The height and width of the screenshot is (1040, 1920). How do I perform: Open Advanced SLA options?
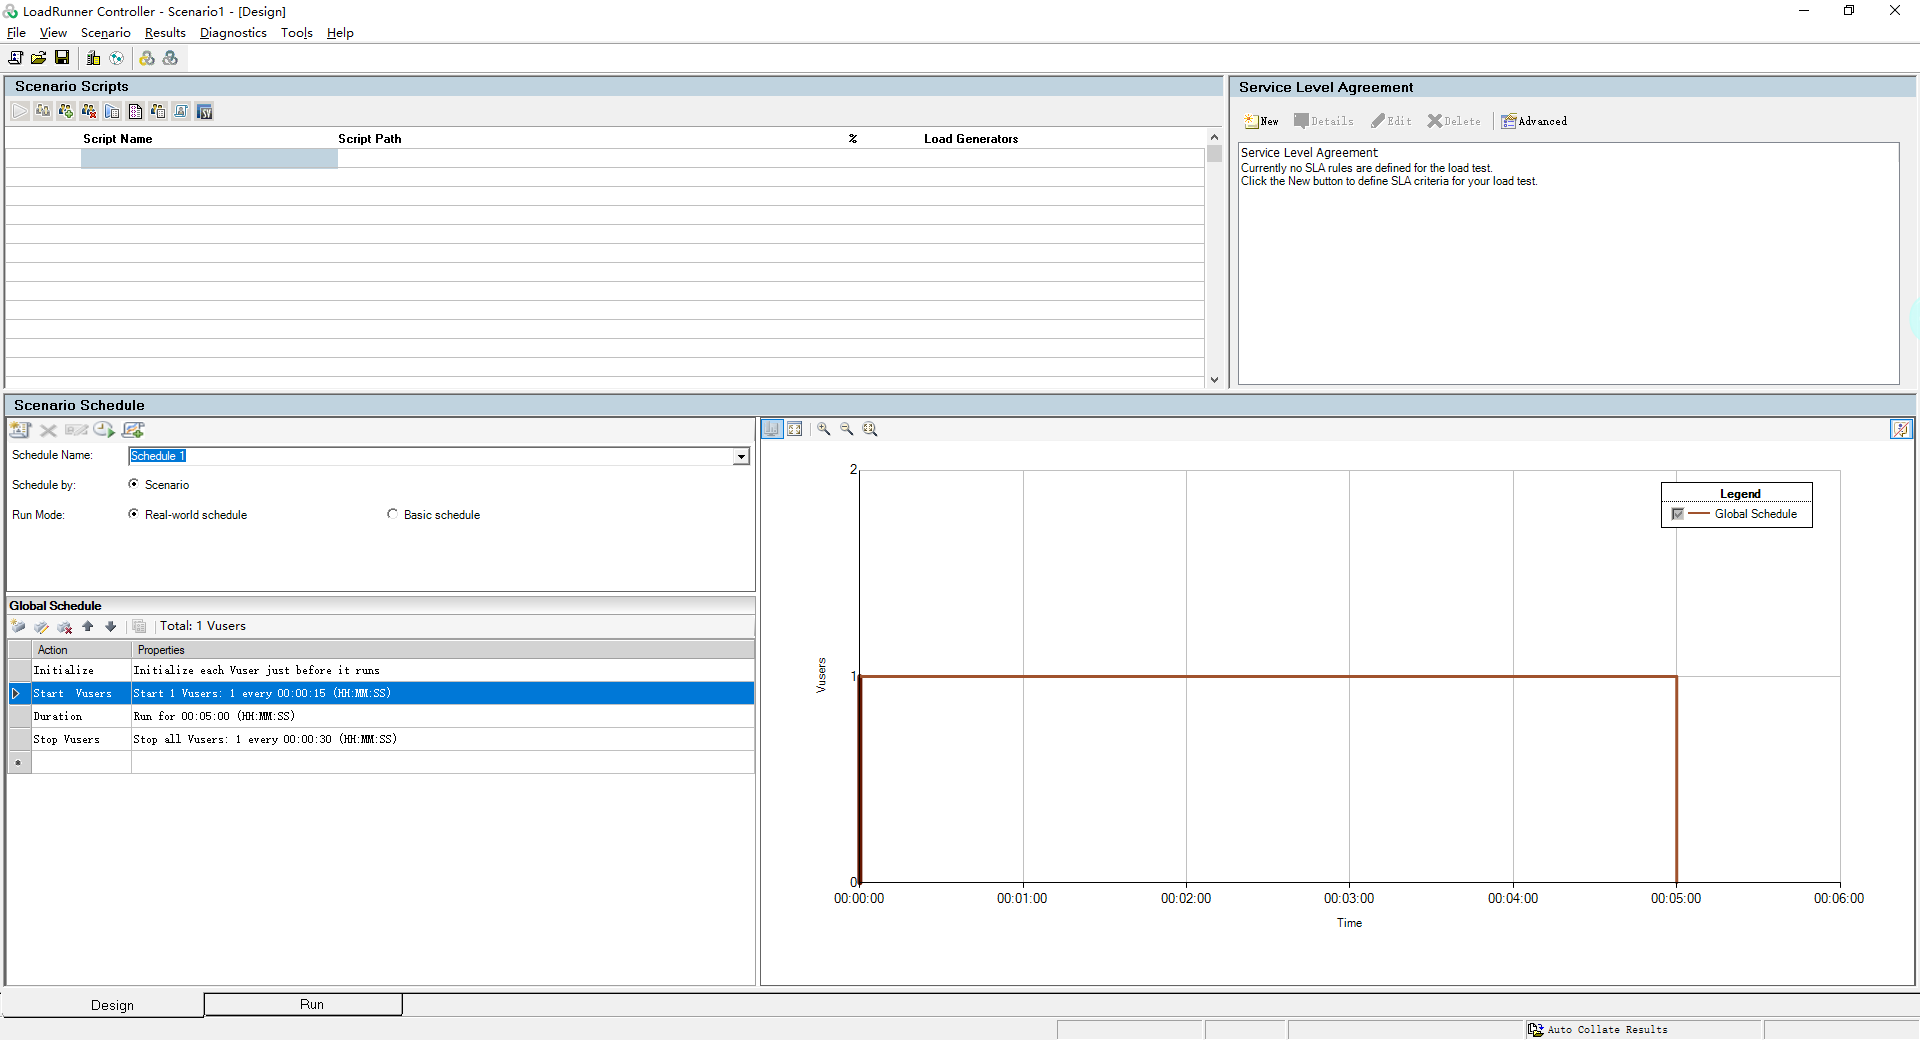click(x=1534, y=121)
